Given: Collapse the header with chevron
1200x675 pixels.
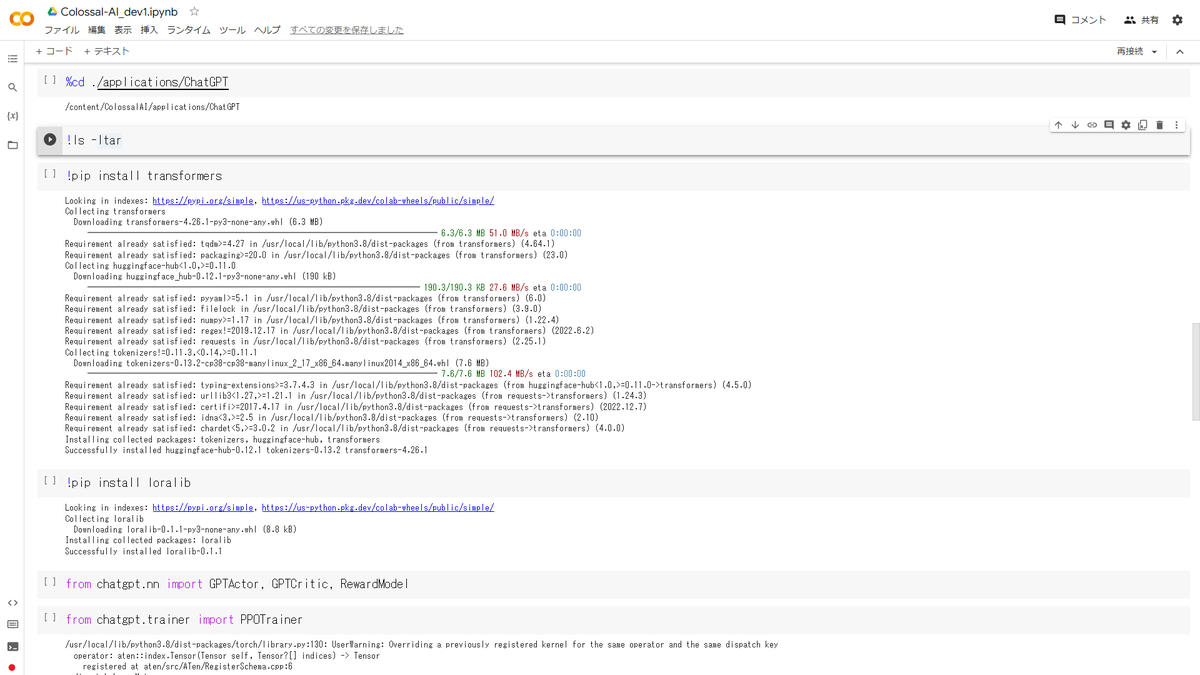Looking at the screenshot, I should click(x=1179, y=51).
